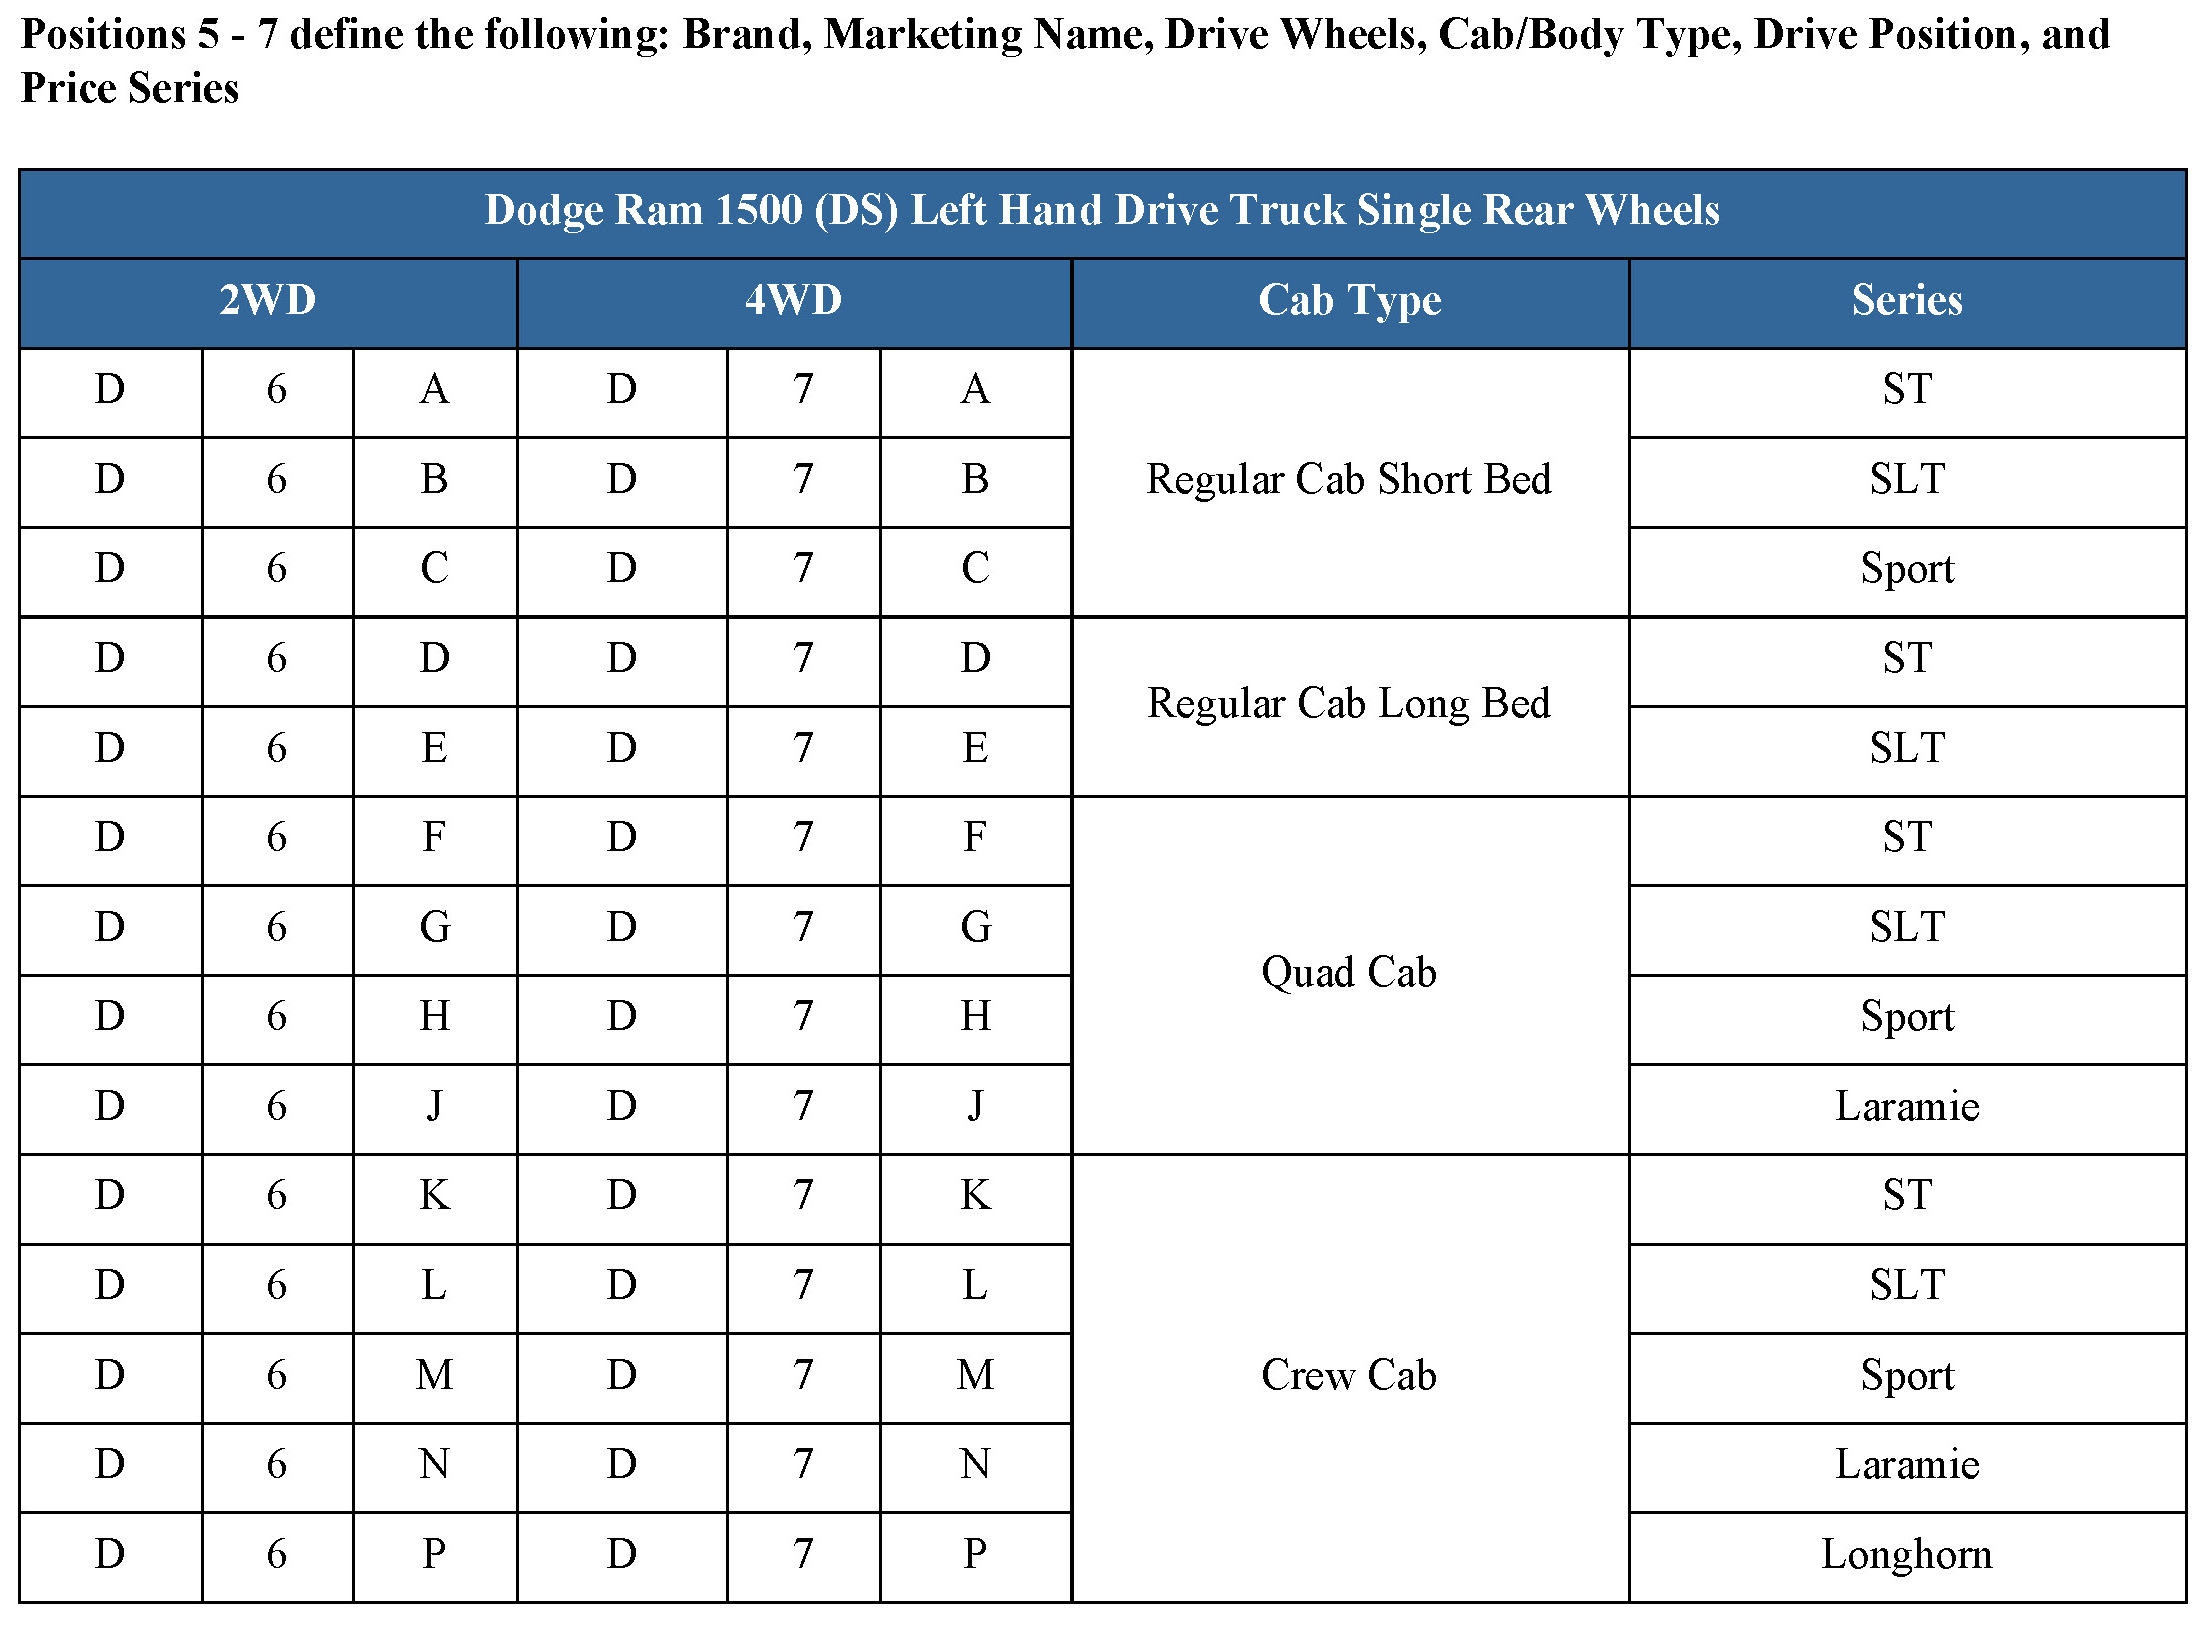Click the letter A under the 2WD header
Image resolution: width=2208 pixels, height=1628 pixels.
click(x=433, y=390)
